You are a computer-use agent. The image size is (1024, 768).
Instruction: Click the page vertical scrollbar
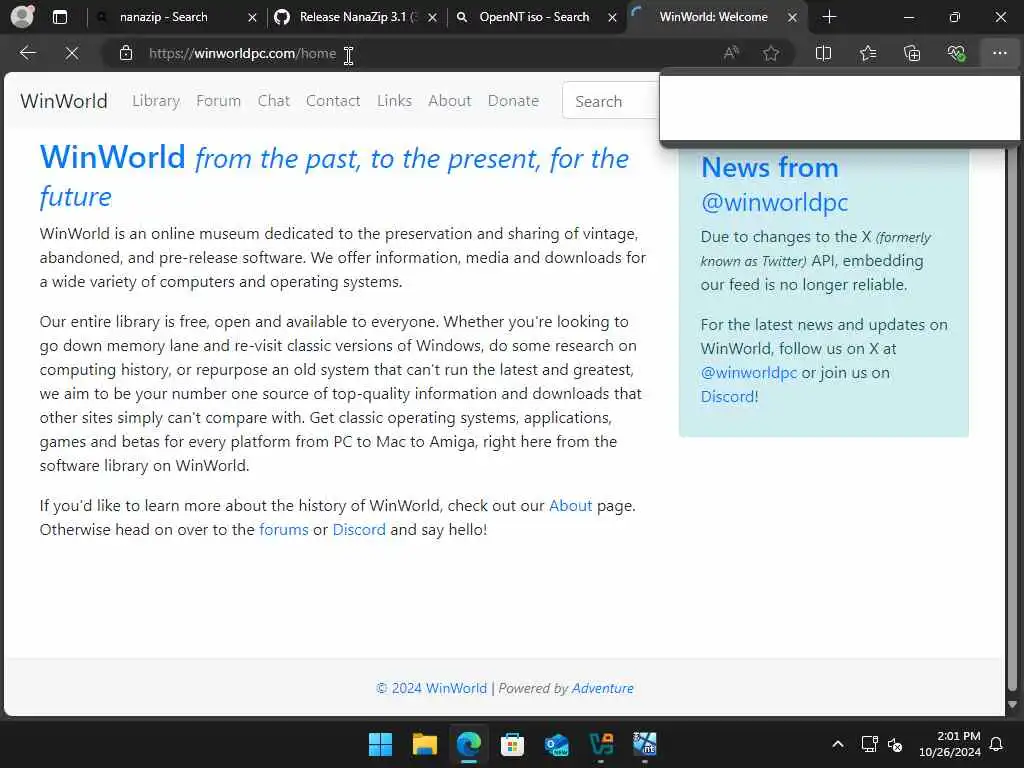pyautogui.click(x=1012, y=418)
